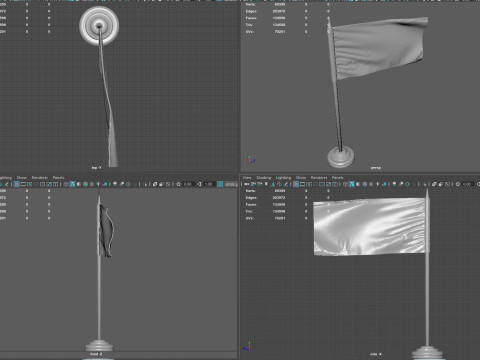This screenshot has height=360, width=480.
Task: Click the 'Edges:' HUD row in perspective view
Action: coord(287,11)
